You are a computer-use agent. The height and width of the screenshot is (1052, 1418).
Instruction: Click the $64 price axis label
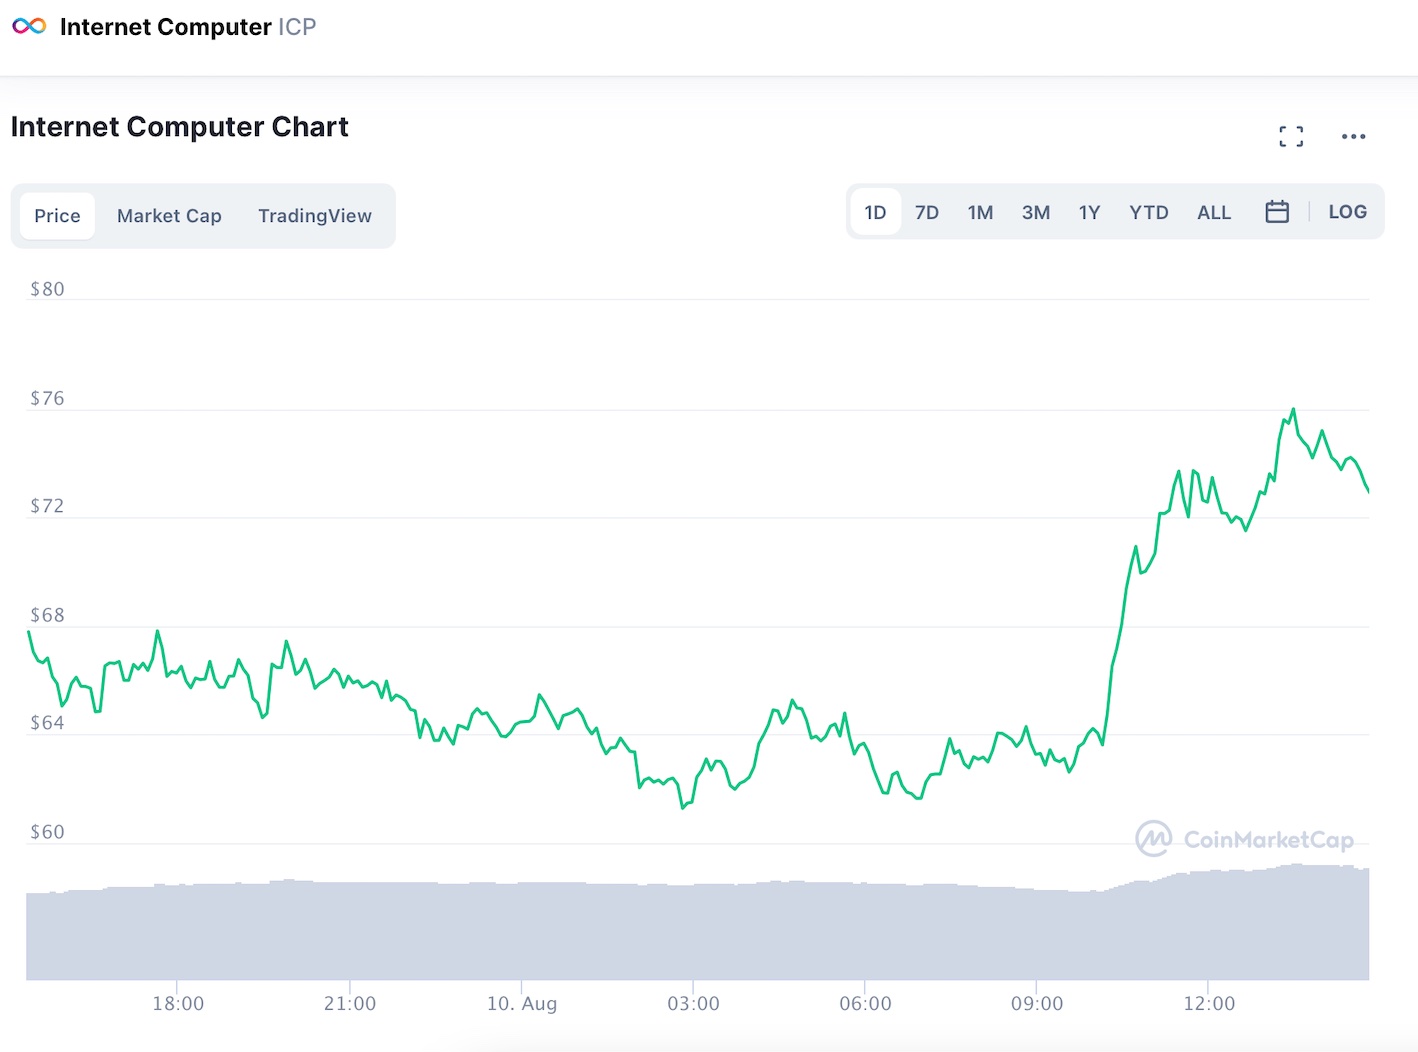pos(47,723)
